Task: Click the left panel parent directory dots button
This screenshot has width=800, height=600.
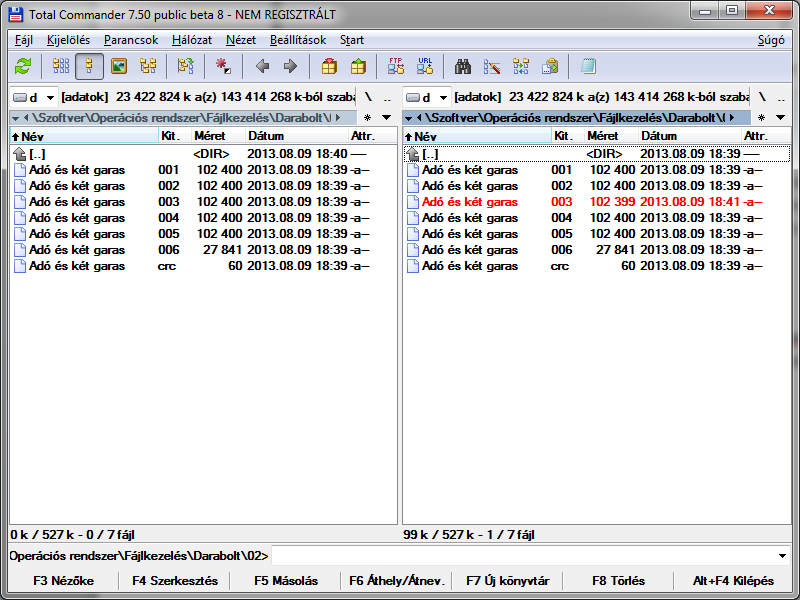Action: (387, 97)
